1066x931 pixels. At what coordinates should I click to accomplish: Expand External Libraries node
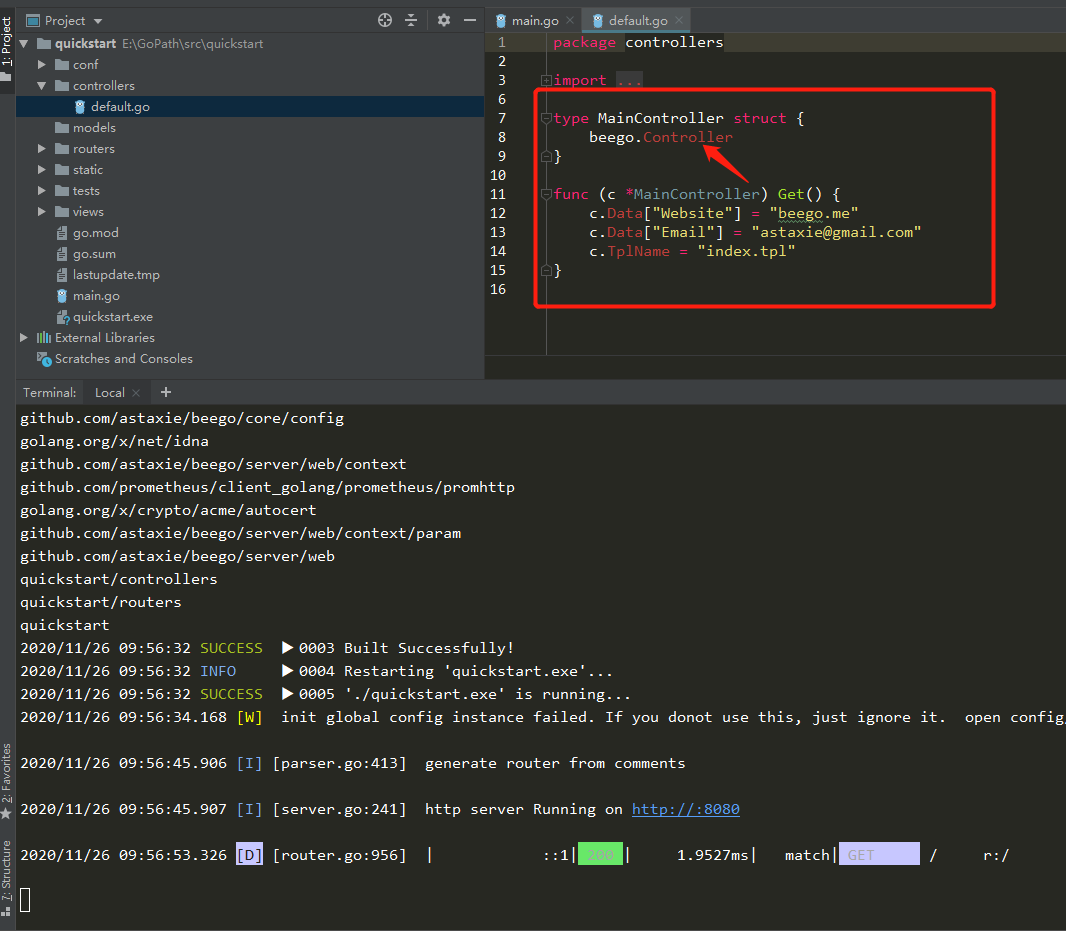24,338
